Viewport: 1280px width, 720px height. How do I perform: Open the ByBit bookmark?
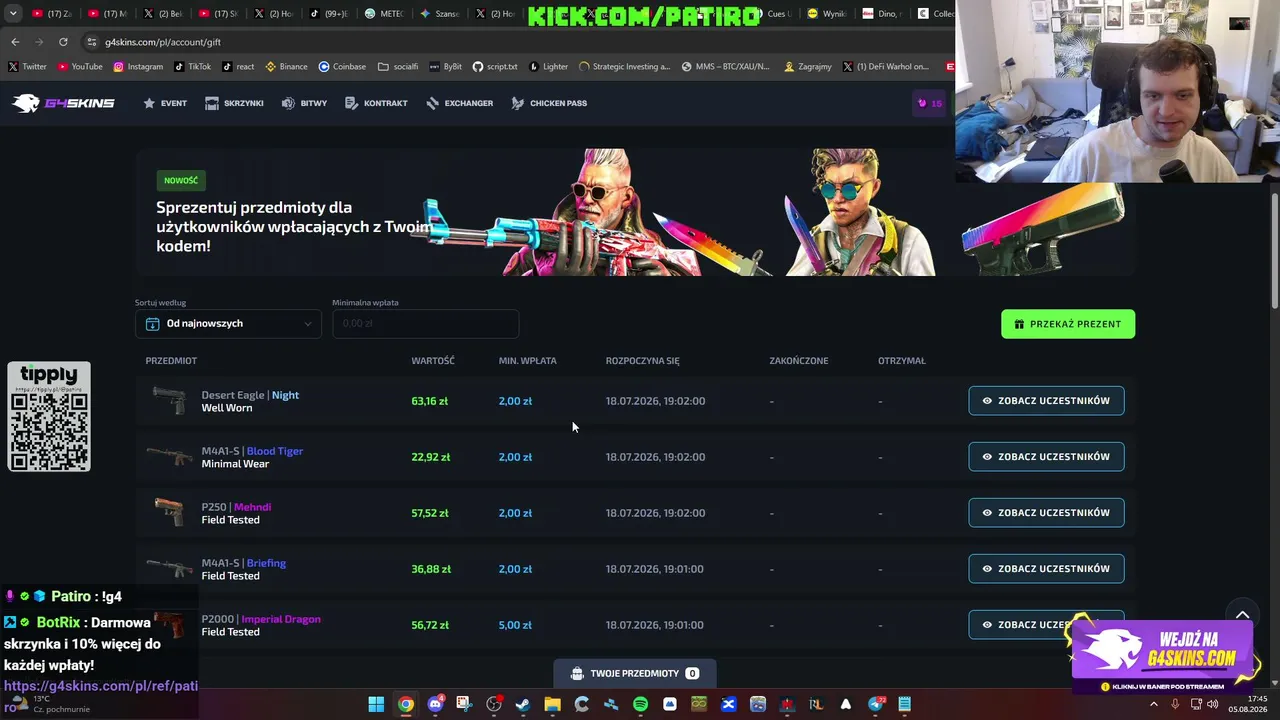click(445, 67)
